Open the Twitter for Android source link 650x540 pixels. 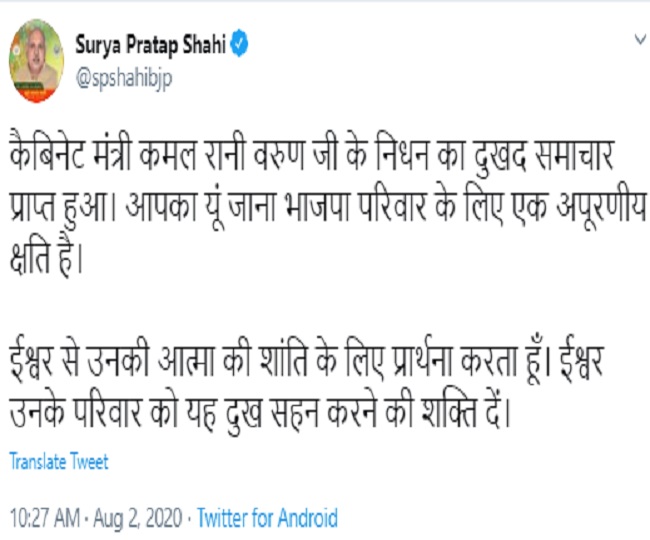click(267, 519)
